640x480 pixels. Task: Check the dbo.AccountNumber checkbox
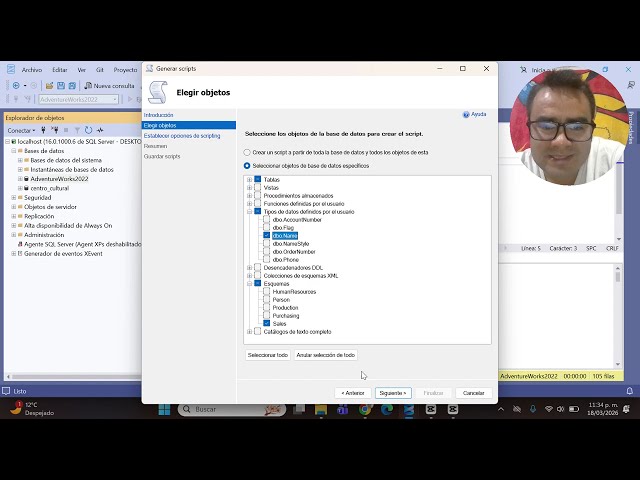267,220
